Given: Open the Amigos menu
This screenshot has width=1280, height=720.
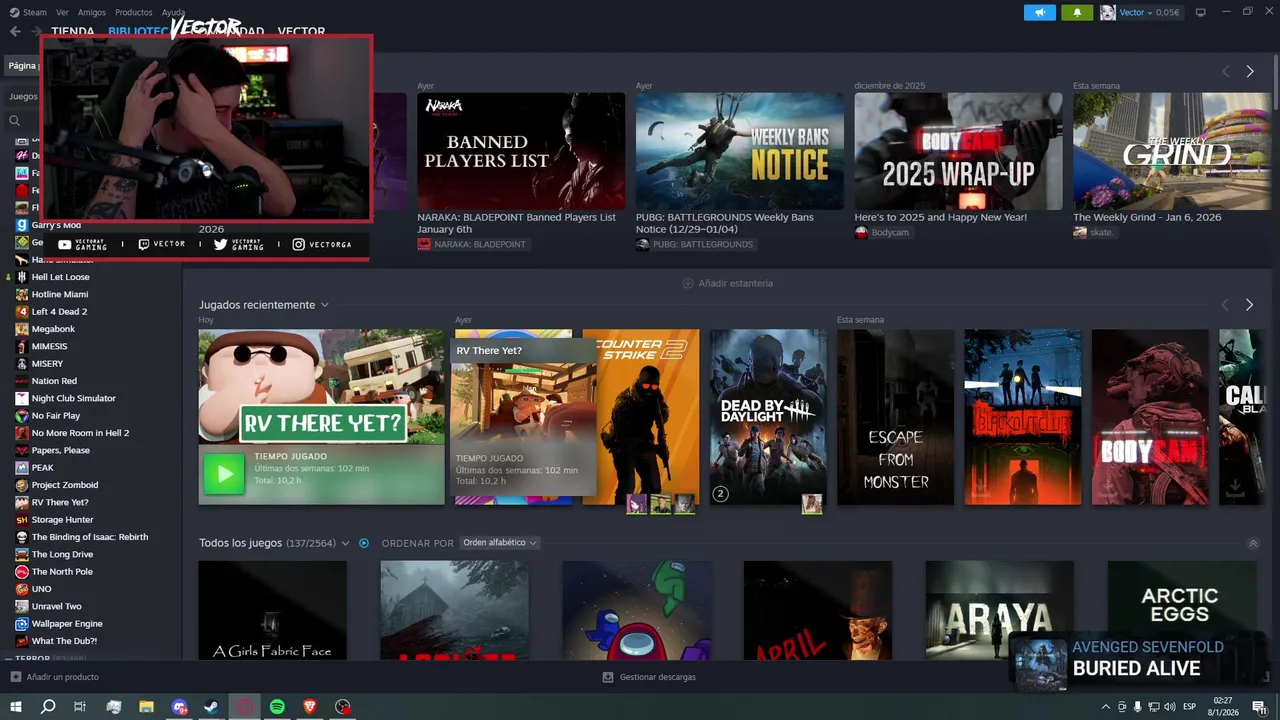Looking at the screenshot, I should click(x=92, y=12).
